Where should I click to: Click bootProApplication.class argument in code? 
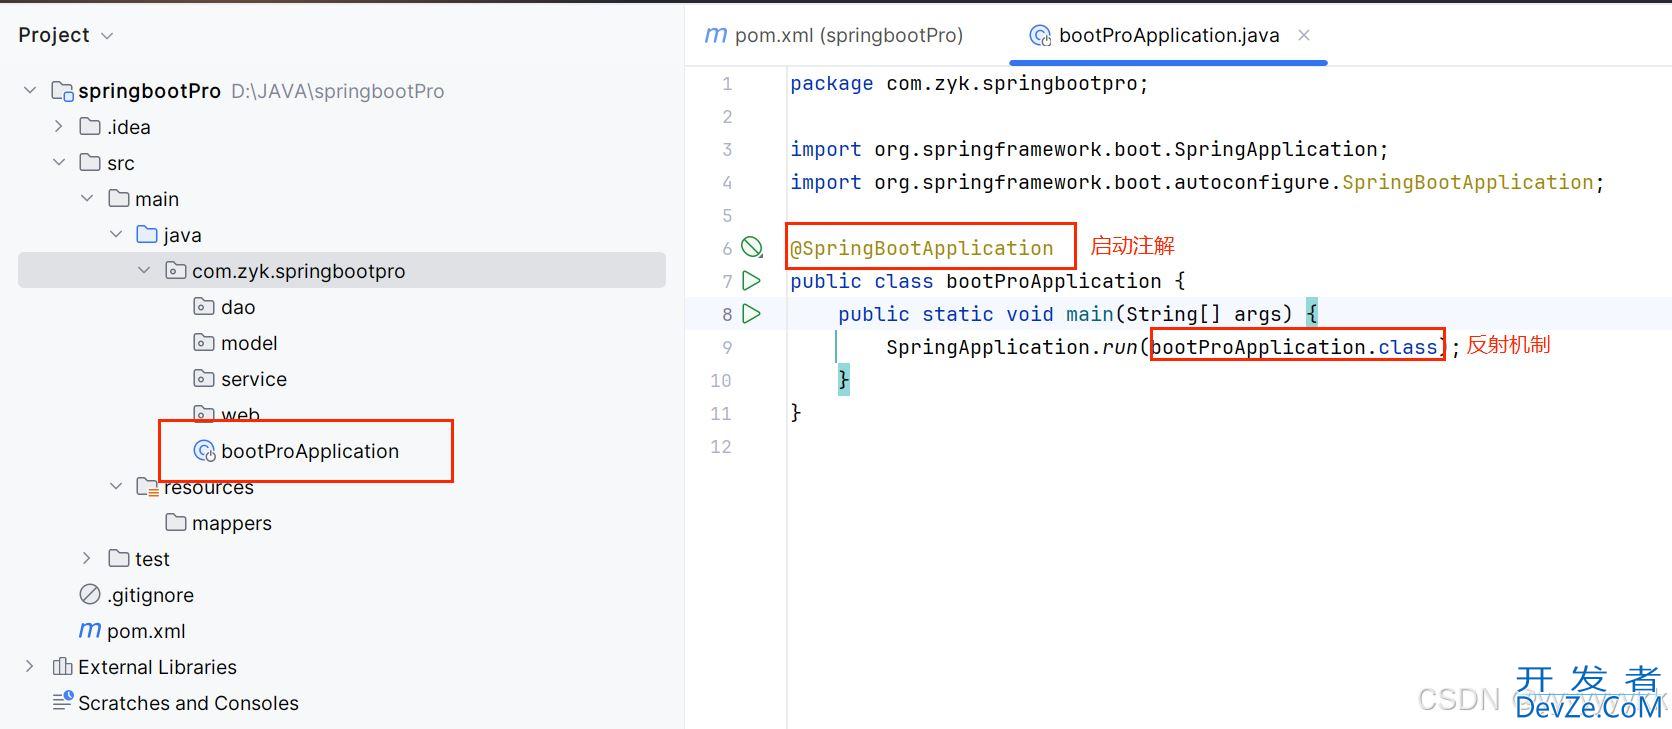pyautogui.click(x=1295, y=347)
